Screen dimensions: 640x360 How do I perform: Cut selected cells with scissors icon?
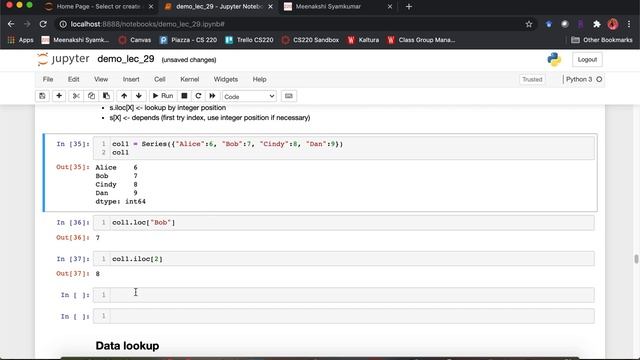(x=76, y=96)
